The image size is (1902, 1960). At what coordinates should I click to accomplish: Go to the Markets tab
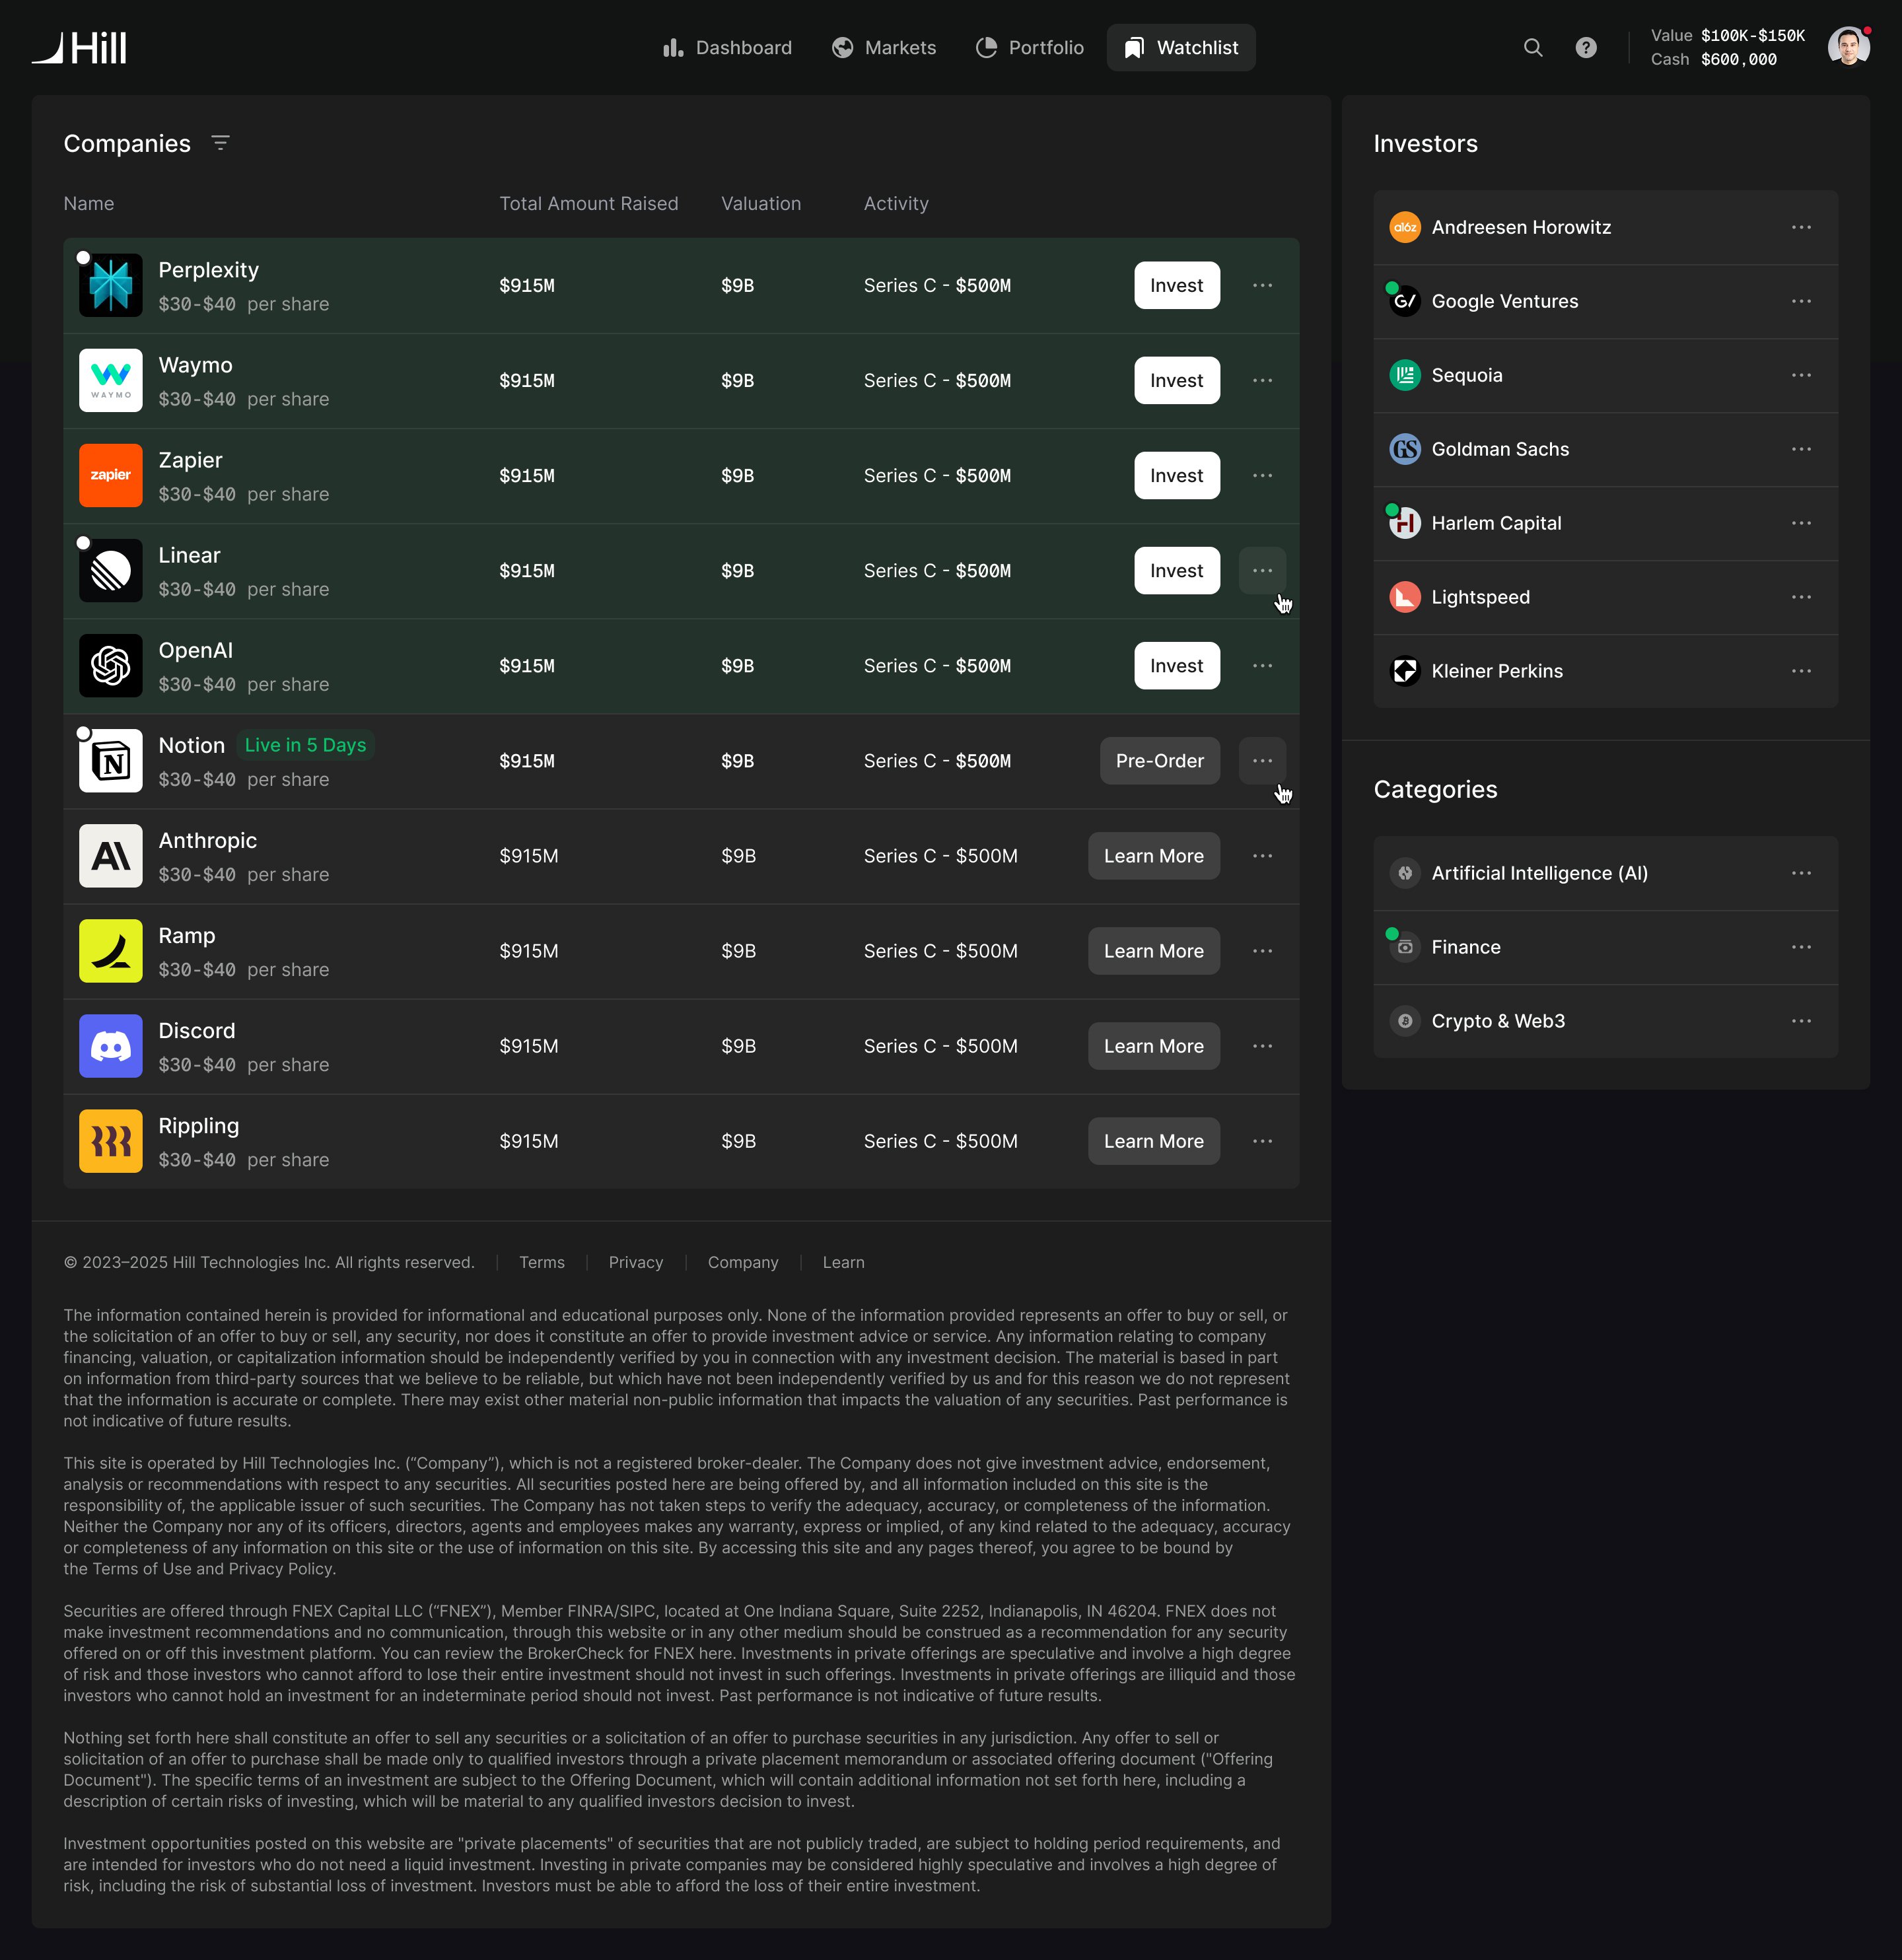pyautogui.click(x=884, y=47)
